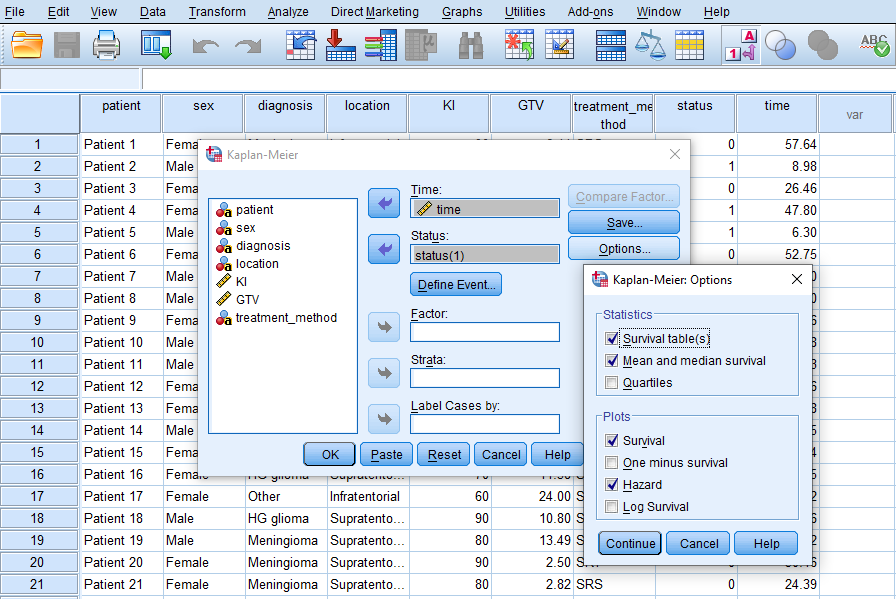Enable the Quartiles checkbox

click(x=611, y=383)
